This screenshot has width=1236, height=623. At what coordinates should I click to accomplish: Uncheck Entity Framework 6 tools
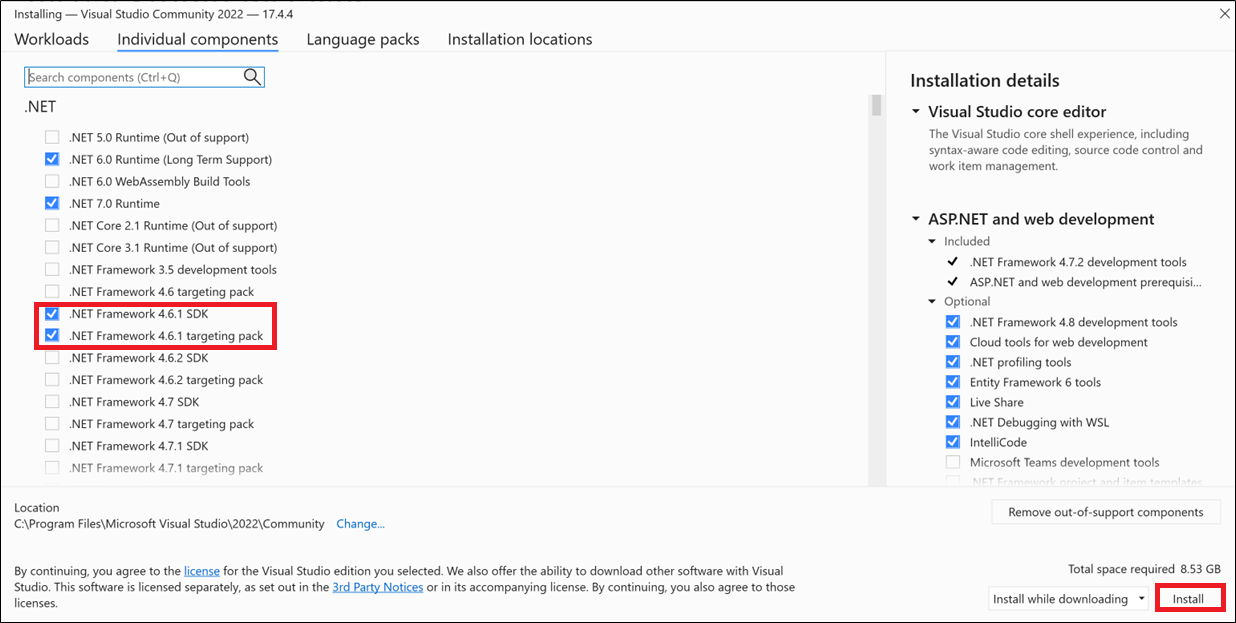tap(952, 382)
